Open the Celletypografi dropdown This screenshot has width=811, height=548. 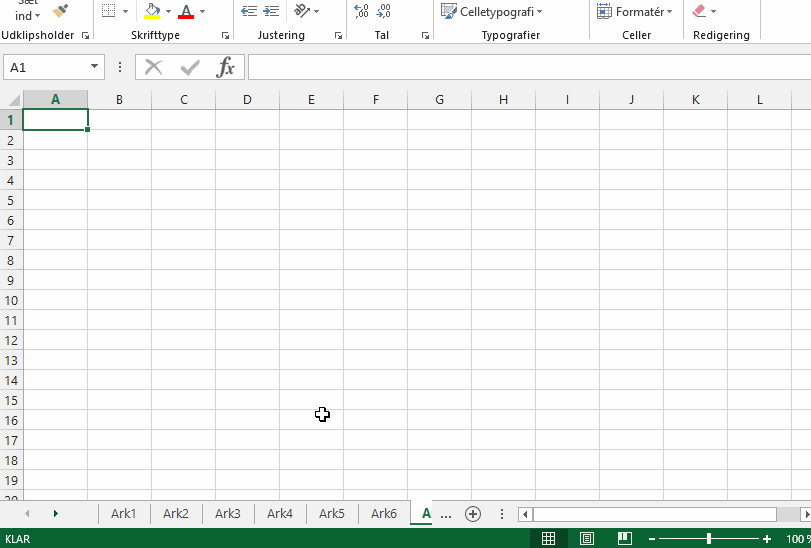pyautogui.click(x=493, y=12)
